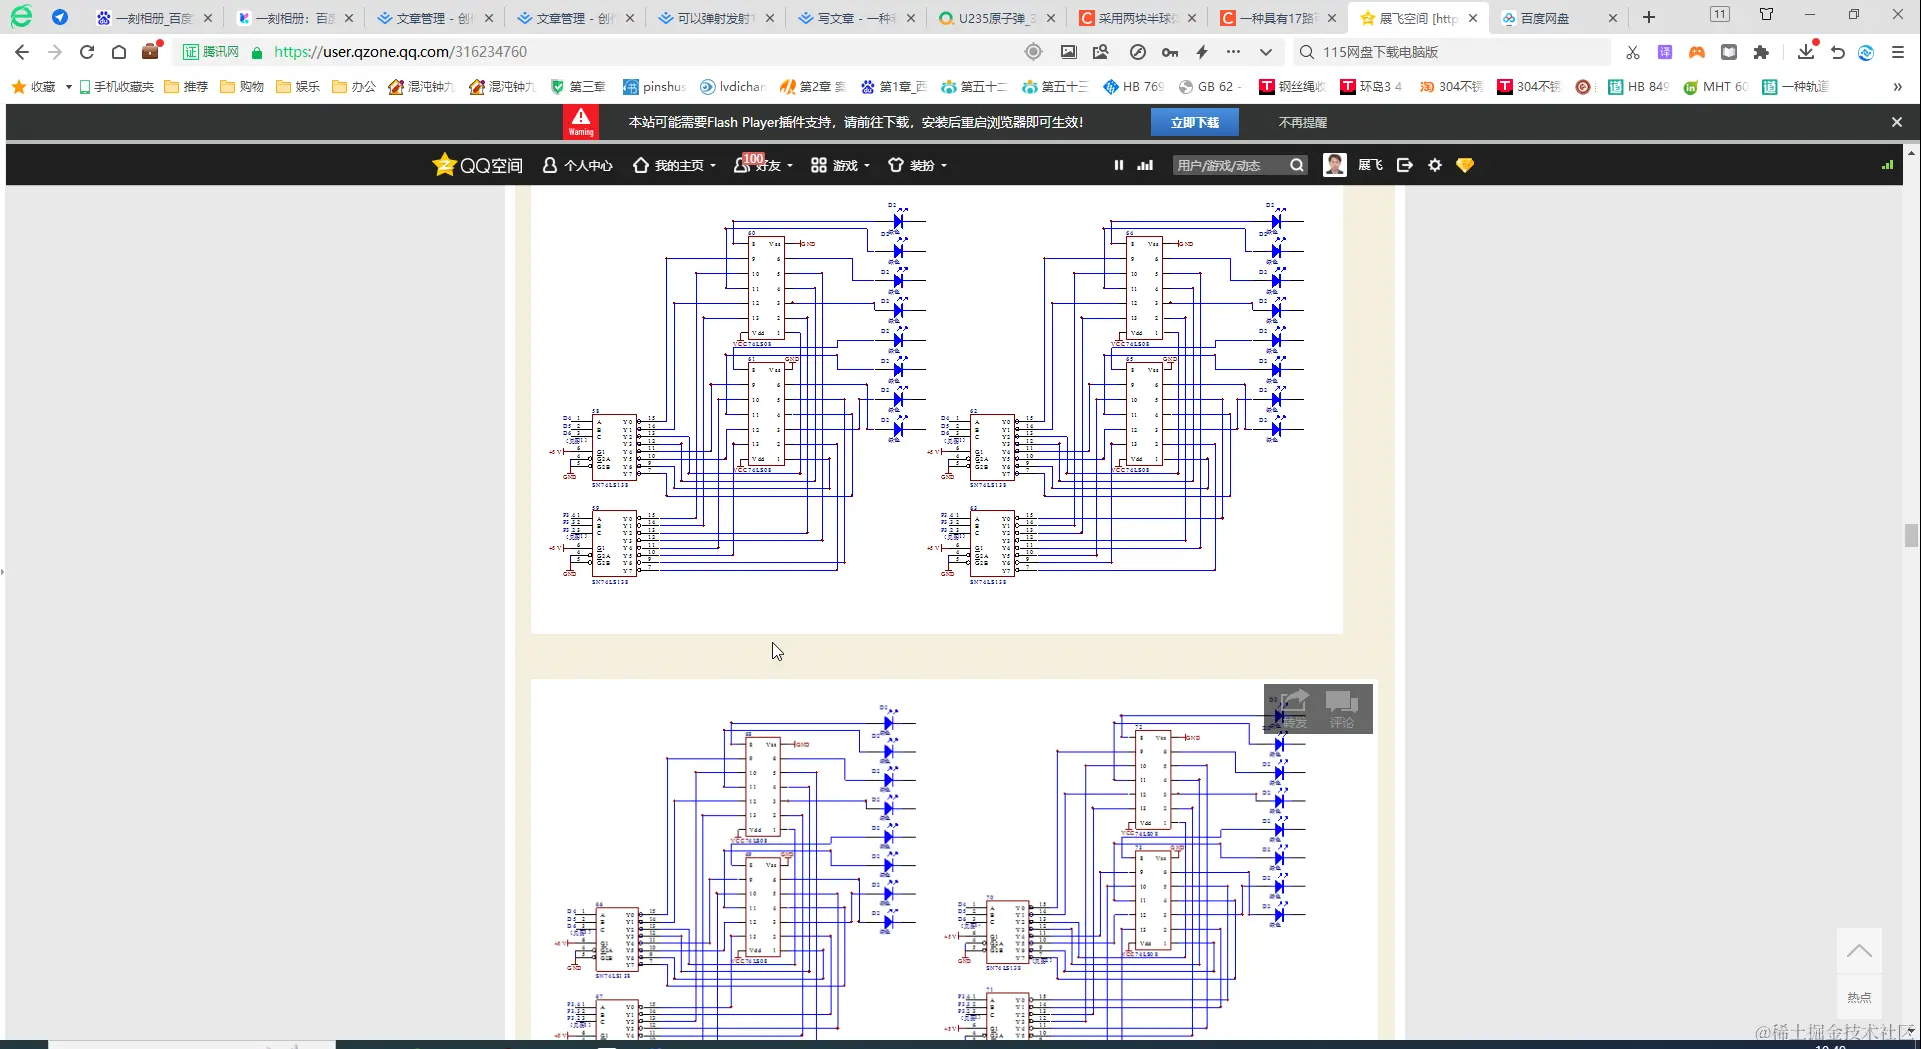Click the back-to-top arrow button

coord(1859,951)
